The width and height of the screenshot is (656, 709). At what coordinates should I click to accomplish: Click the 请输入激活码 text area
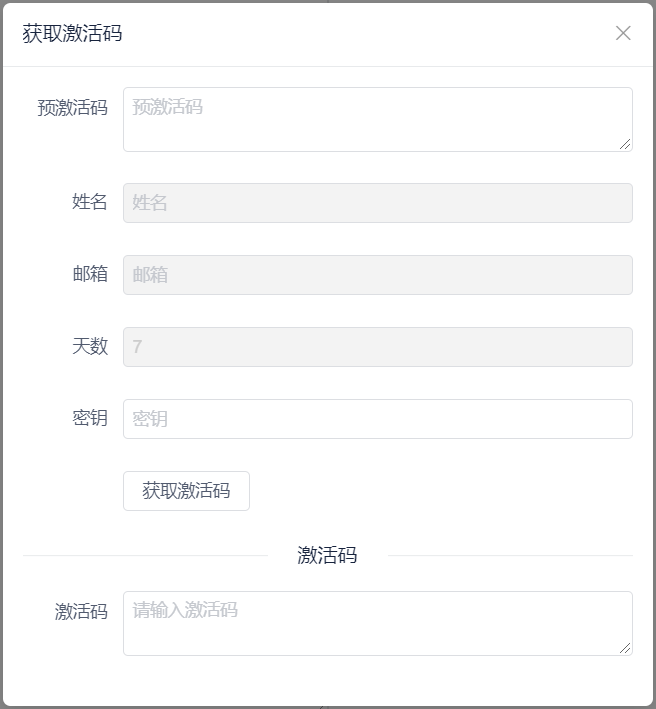click(377, 623)
